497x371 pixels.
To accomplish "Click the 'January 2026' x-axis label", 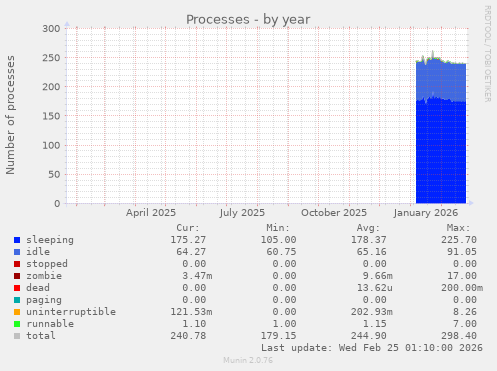I will pos(426,213).
